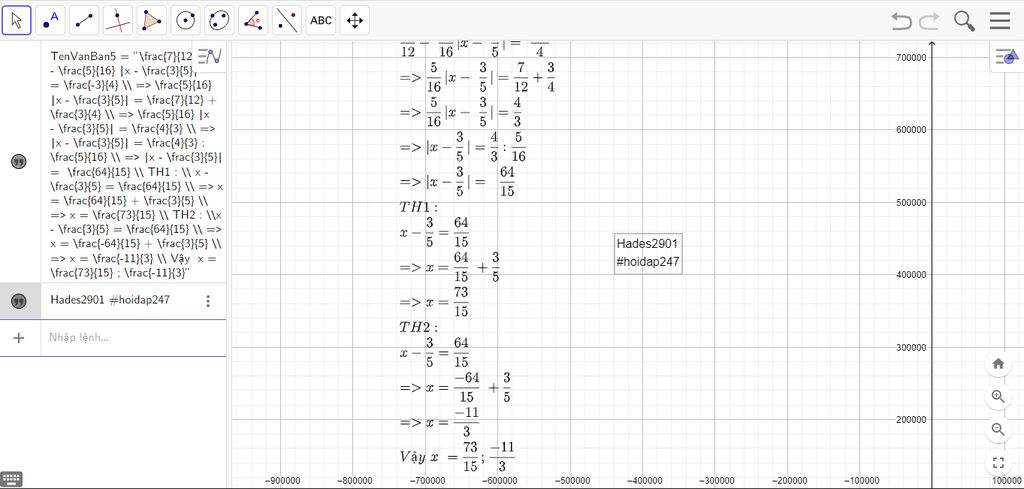Screen dimensions: 1024x489
Task: Toggle visibility of TenVanBan5 text object
Action: (20, 162)
